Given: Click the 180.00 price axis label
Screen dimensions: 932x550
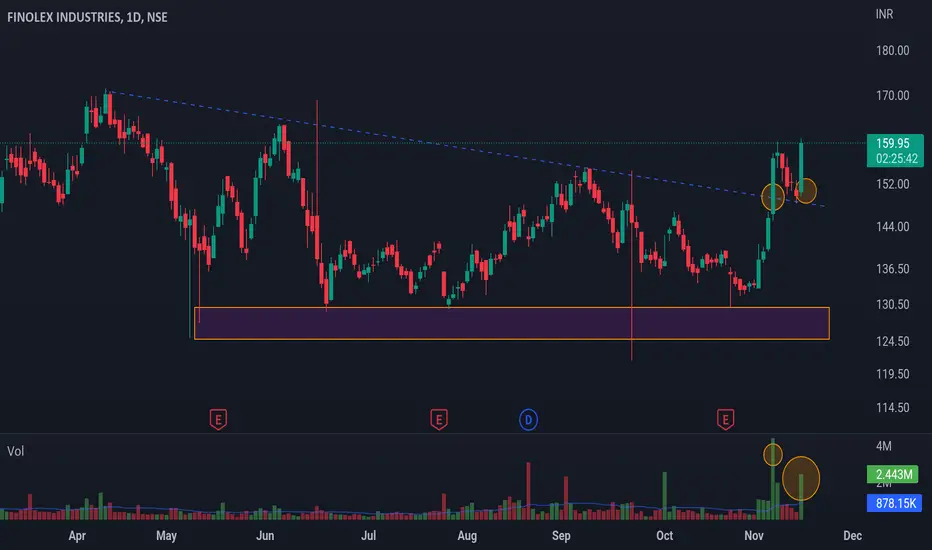Looking at the screenshot, I should click(892, 51).
